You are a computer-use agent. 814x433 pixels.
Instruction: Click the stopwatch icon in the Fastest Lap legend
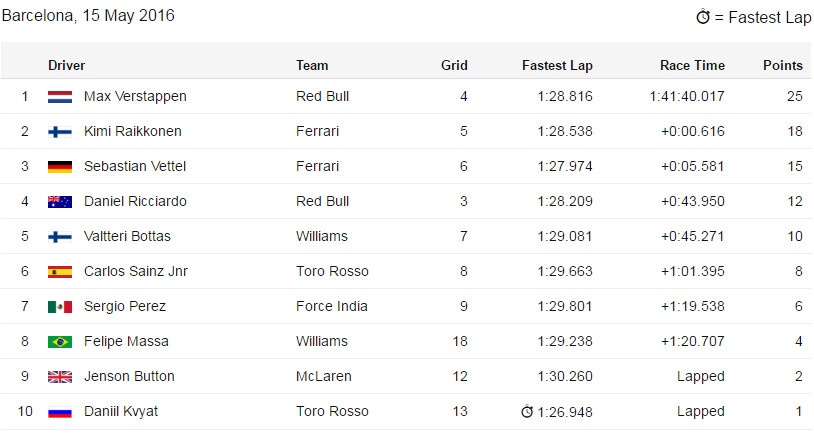click(703, 17)
